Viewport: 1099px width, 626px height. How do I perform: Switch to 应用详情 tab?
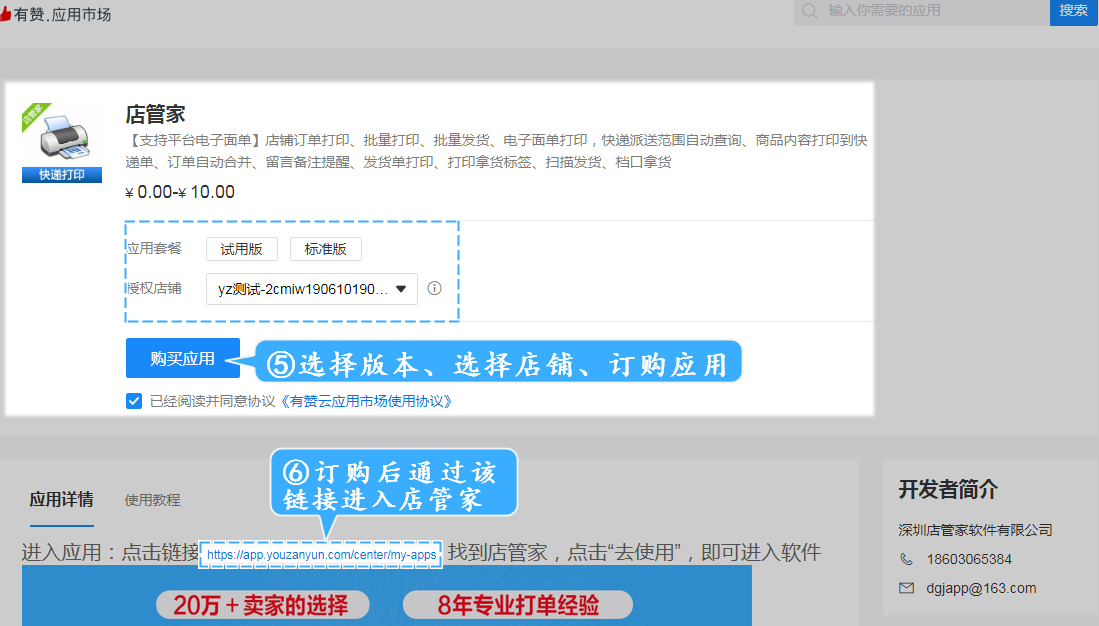click(x=62, y=500)
